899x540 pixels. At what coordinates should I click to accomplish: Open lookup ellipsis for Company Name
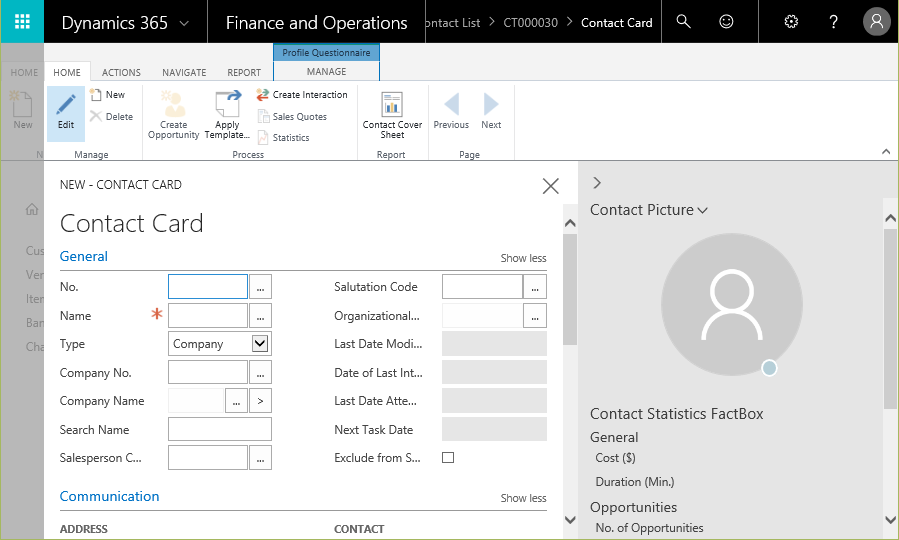pos(236,401)
